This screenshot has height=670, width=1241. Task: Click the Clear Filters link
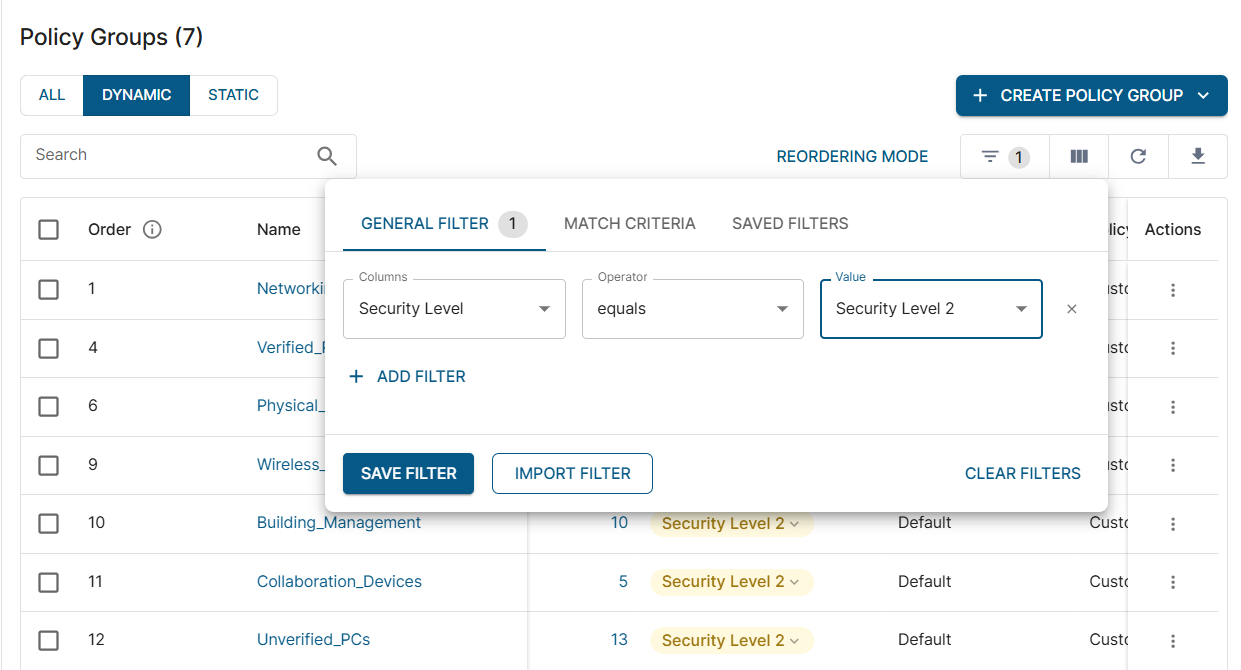[x=1022, y=474]
